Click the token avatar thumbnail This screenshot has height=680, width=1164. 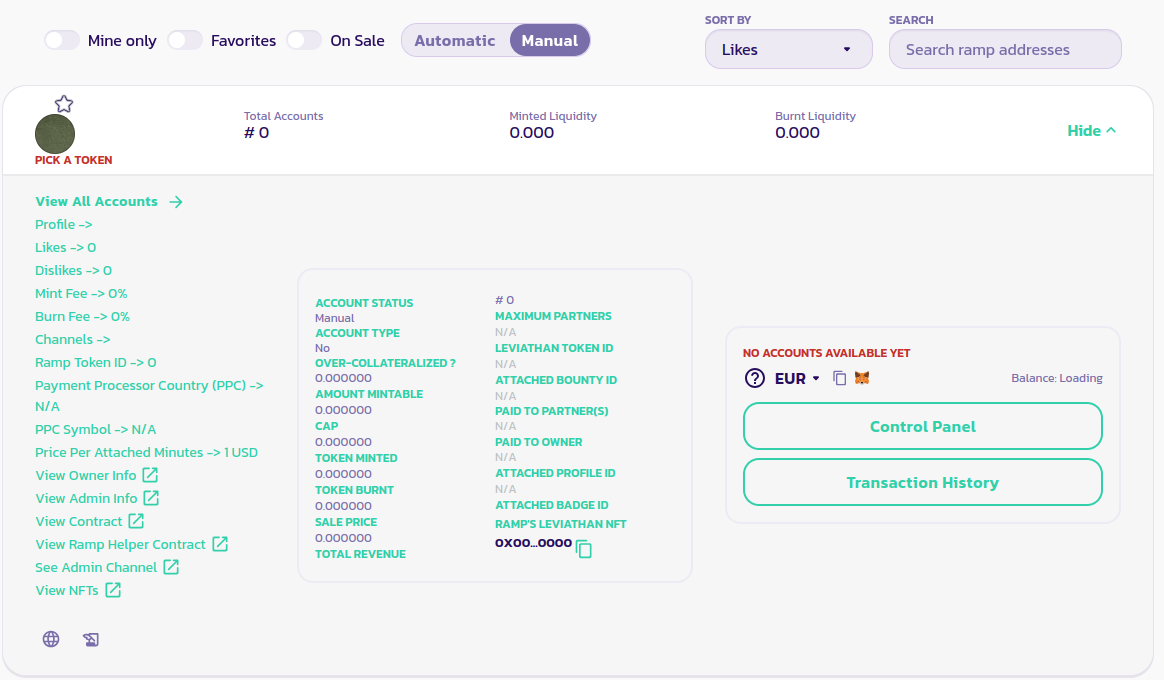[x=55, y=134]
